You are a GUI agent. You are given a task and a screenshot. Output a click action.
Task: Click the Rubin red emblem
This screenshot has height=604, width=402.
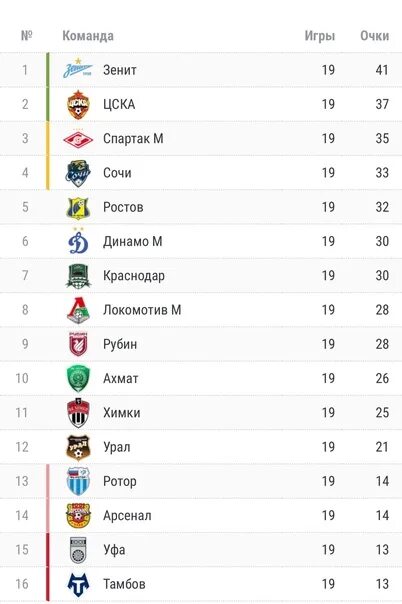pyautogui.click(x=78, y=344)
